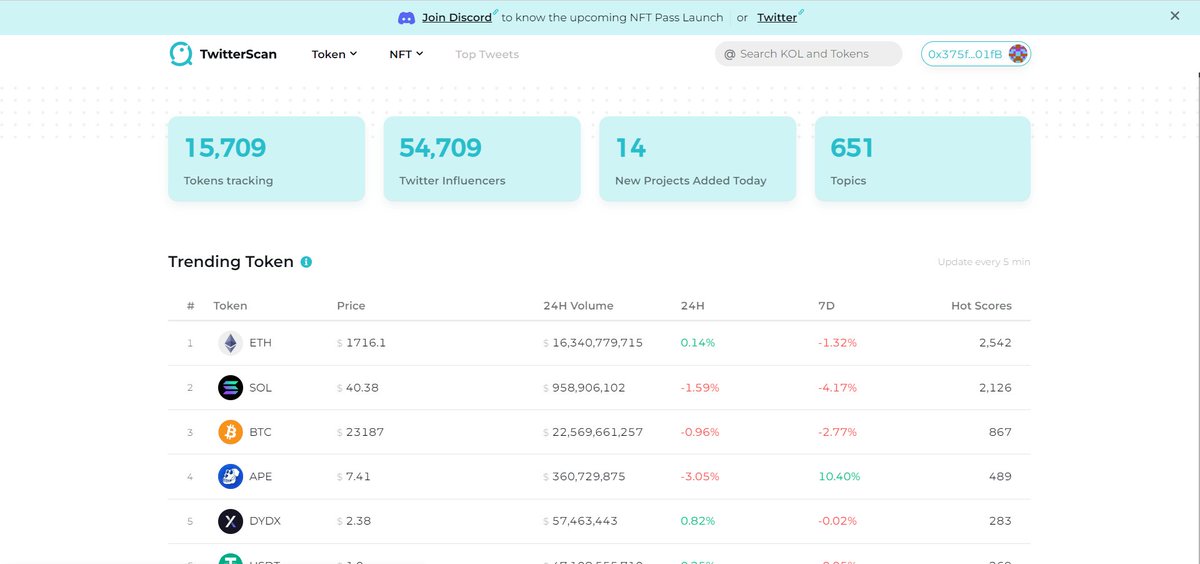Click DYDX hot score 283
This screenshot has height=564, width=1200.
pos(1000,522)
